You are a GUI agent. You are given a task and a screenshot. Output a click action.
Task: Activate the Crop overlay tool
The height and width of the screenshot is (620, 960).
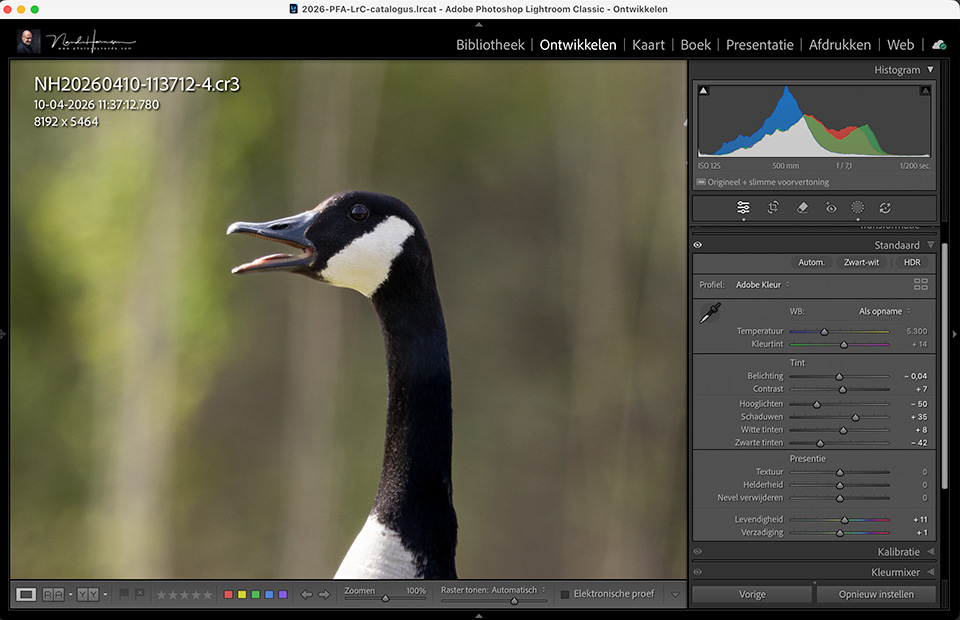pos(773,207)
